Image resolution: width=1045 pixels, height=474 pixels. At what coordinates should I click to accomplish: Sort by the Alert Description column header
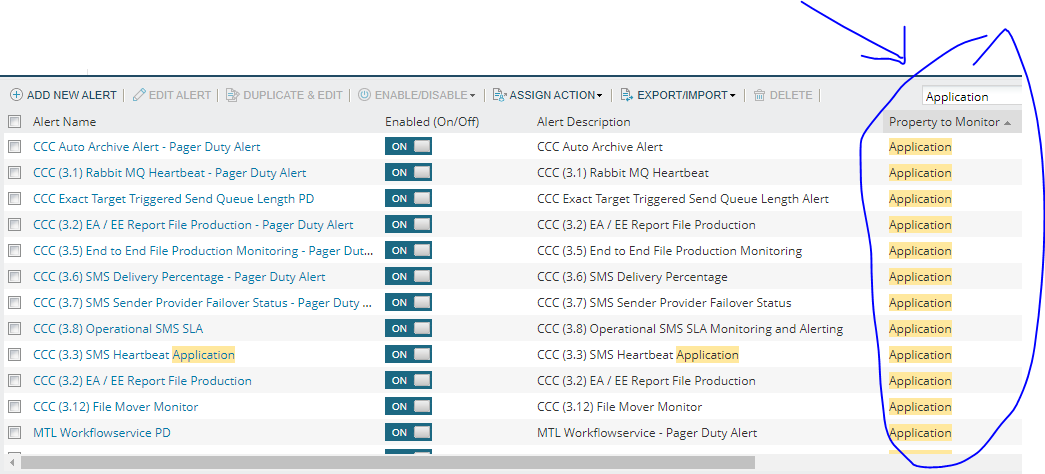point(584,122)
